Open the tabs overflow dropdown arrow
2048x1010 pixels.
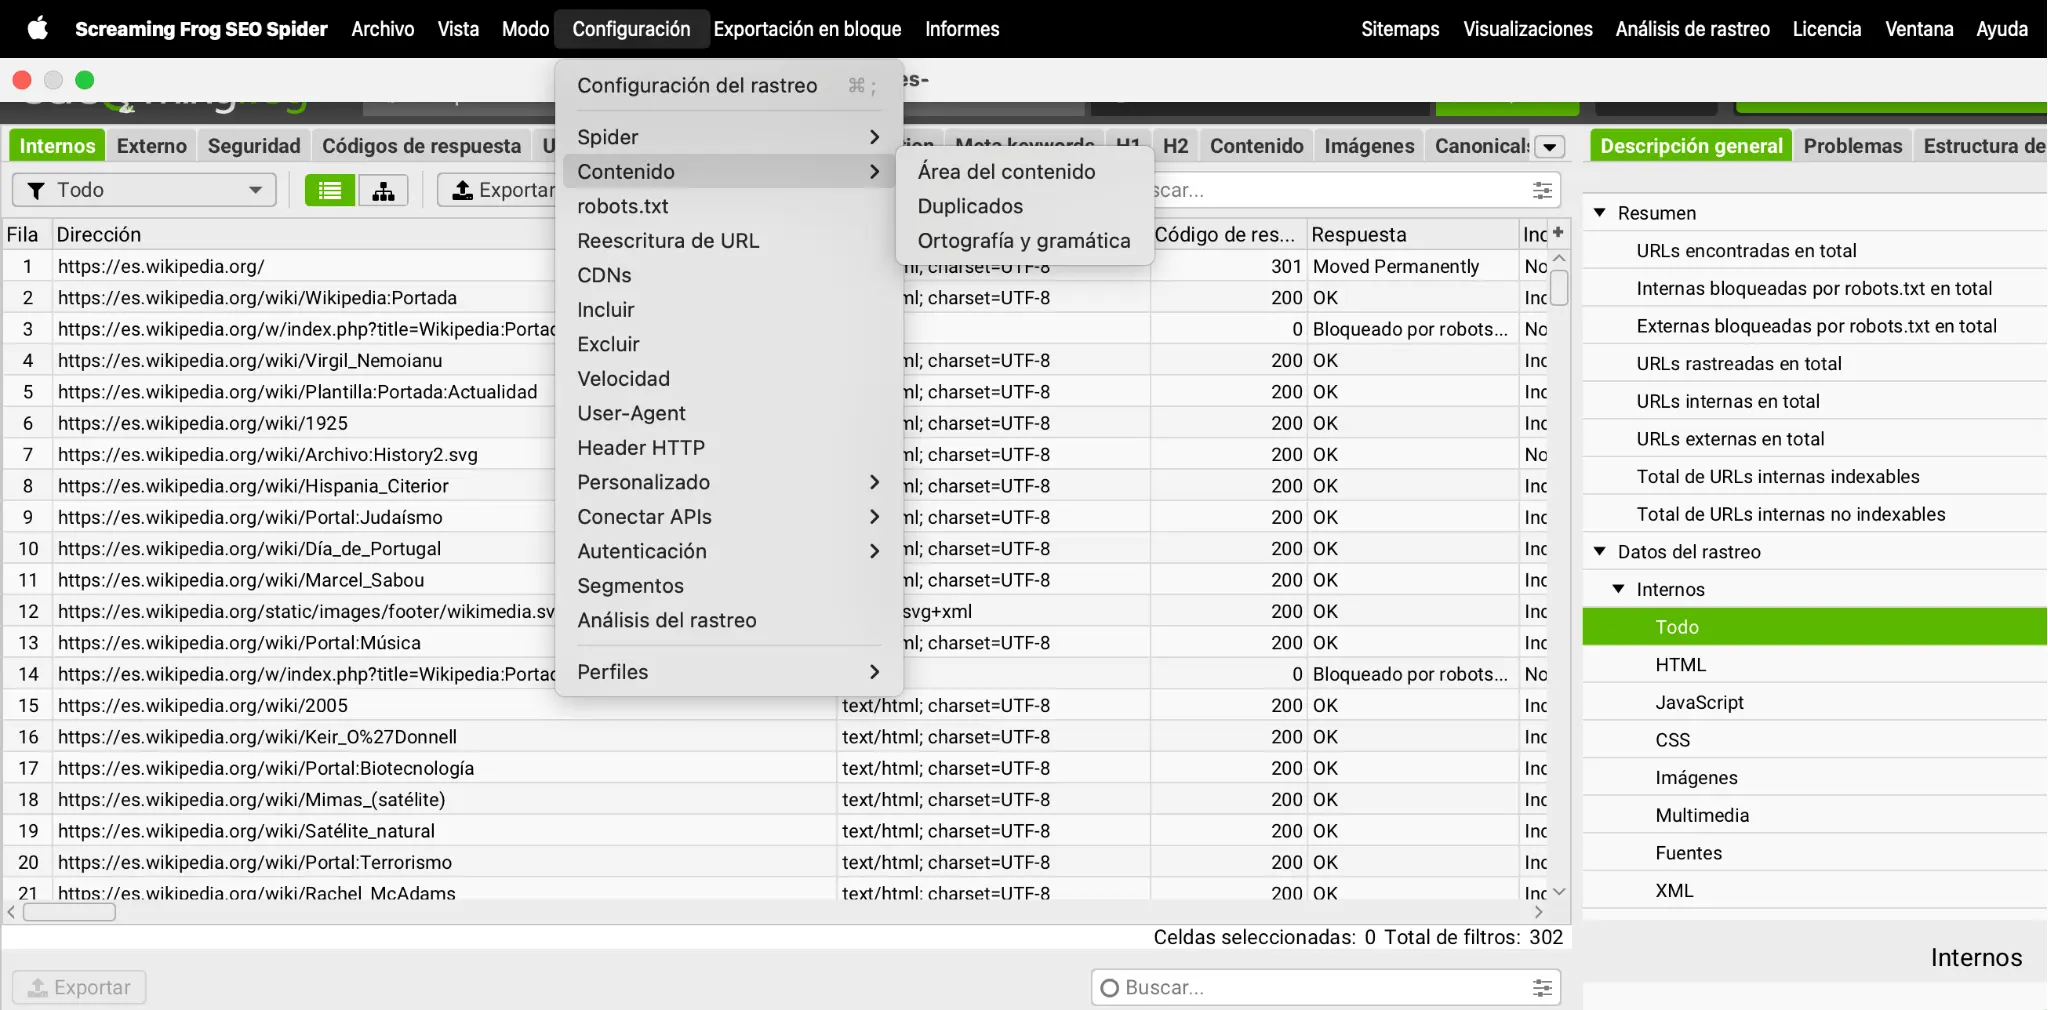coord(1550,147)
